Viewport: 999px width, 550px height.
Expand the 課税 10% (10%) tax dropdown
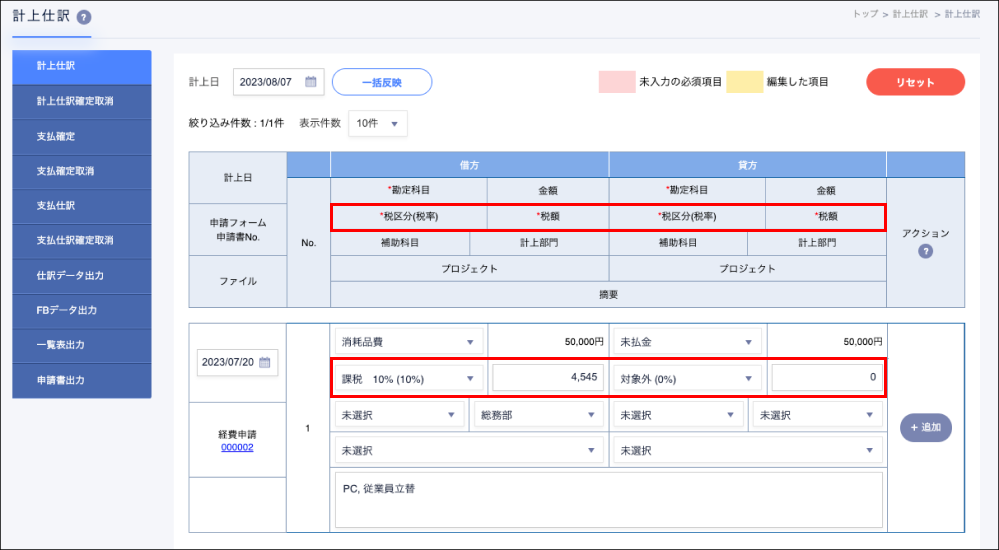coord(408,379)
